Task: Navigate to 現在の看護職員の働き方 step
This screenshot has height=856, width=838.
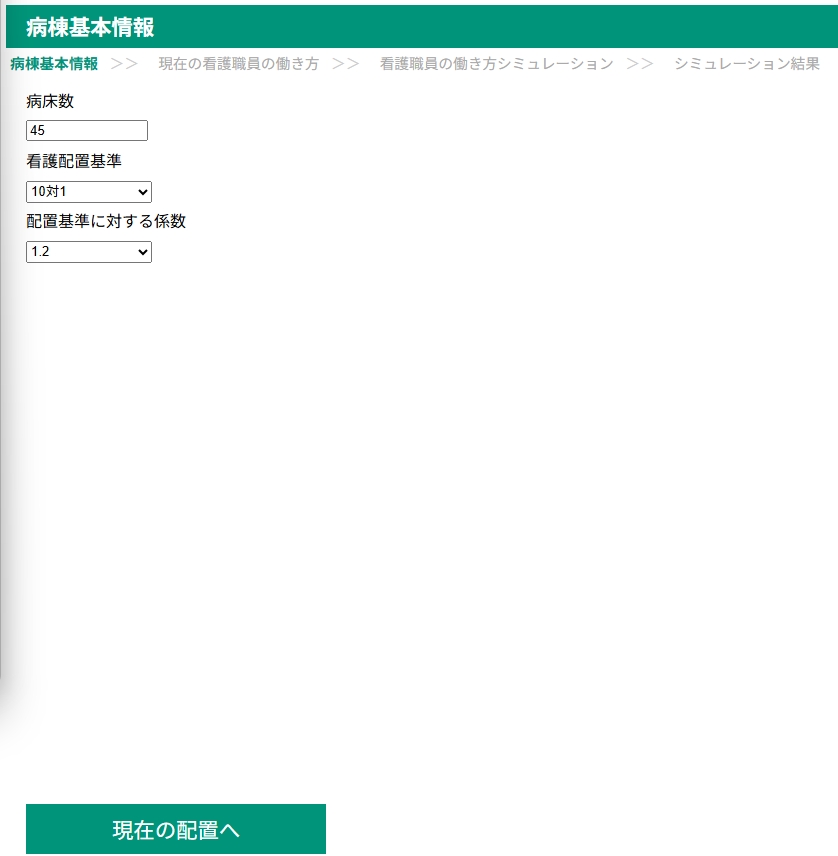Action: coord(238,63)
